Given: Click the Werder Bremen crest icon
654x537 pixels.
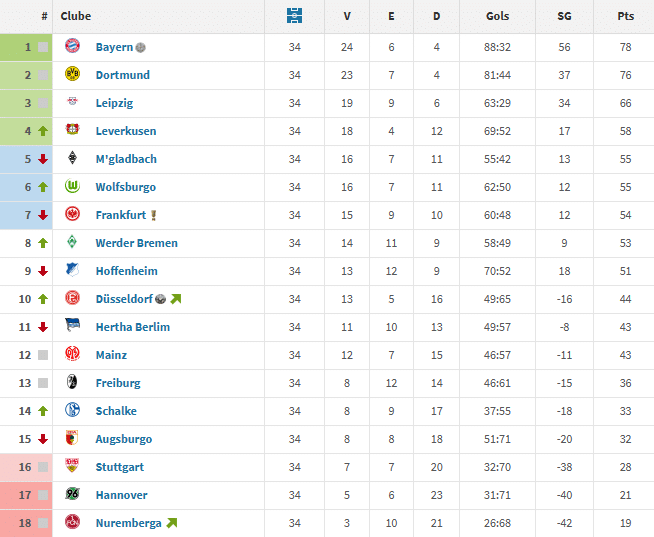Looking at the screenshot, I should 72,243.
